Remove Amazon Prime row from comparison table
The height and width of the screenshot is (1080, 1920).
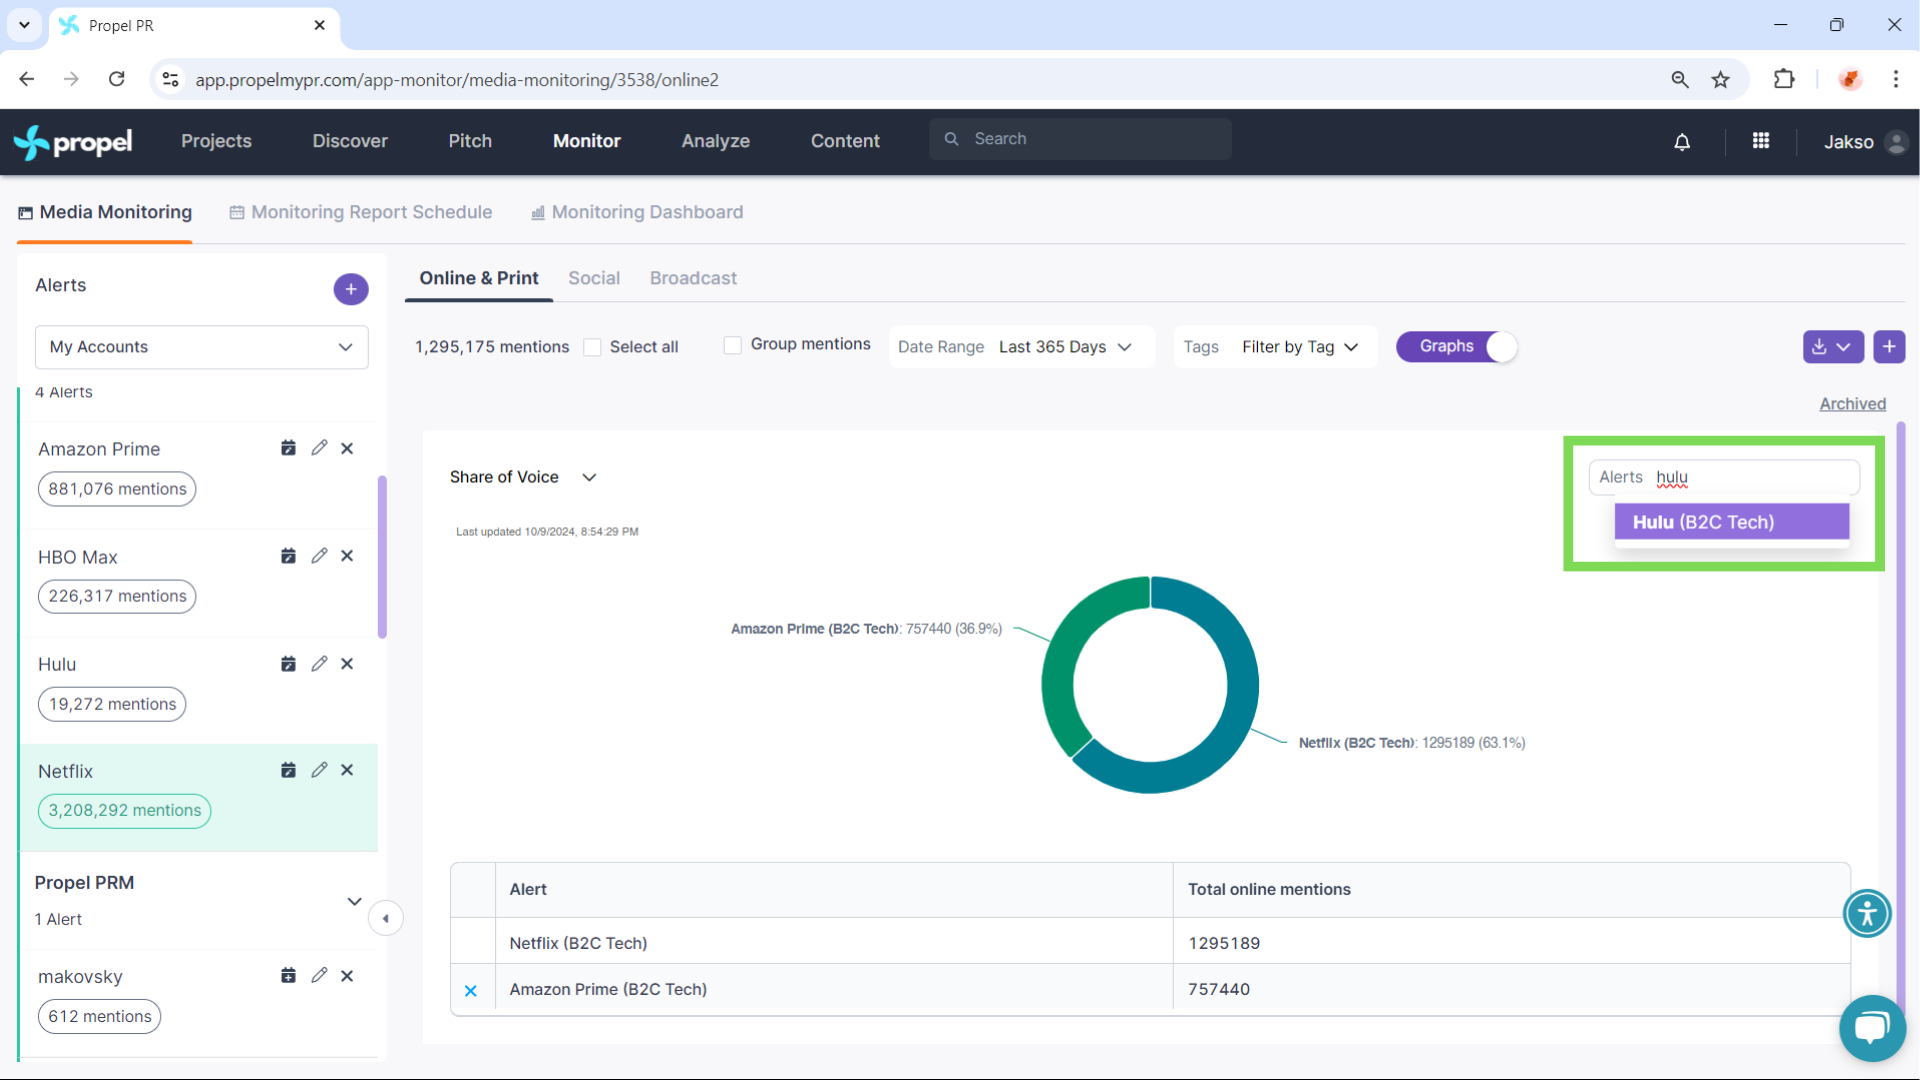pos(471,990)
